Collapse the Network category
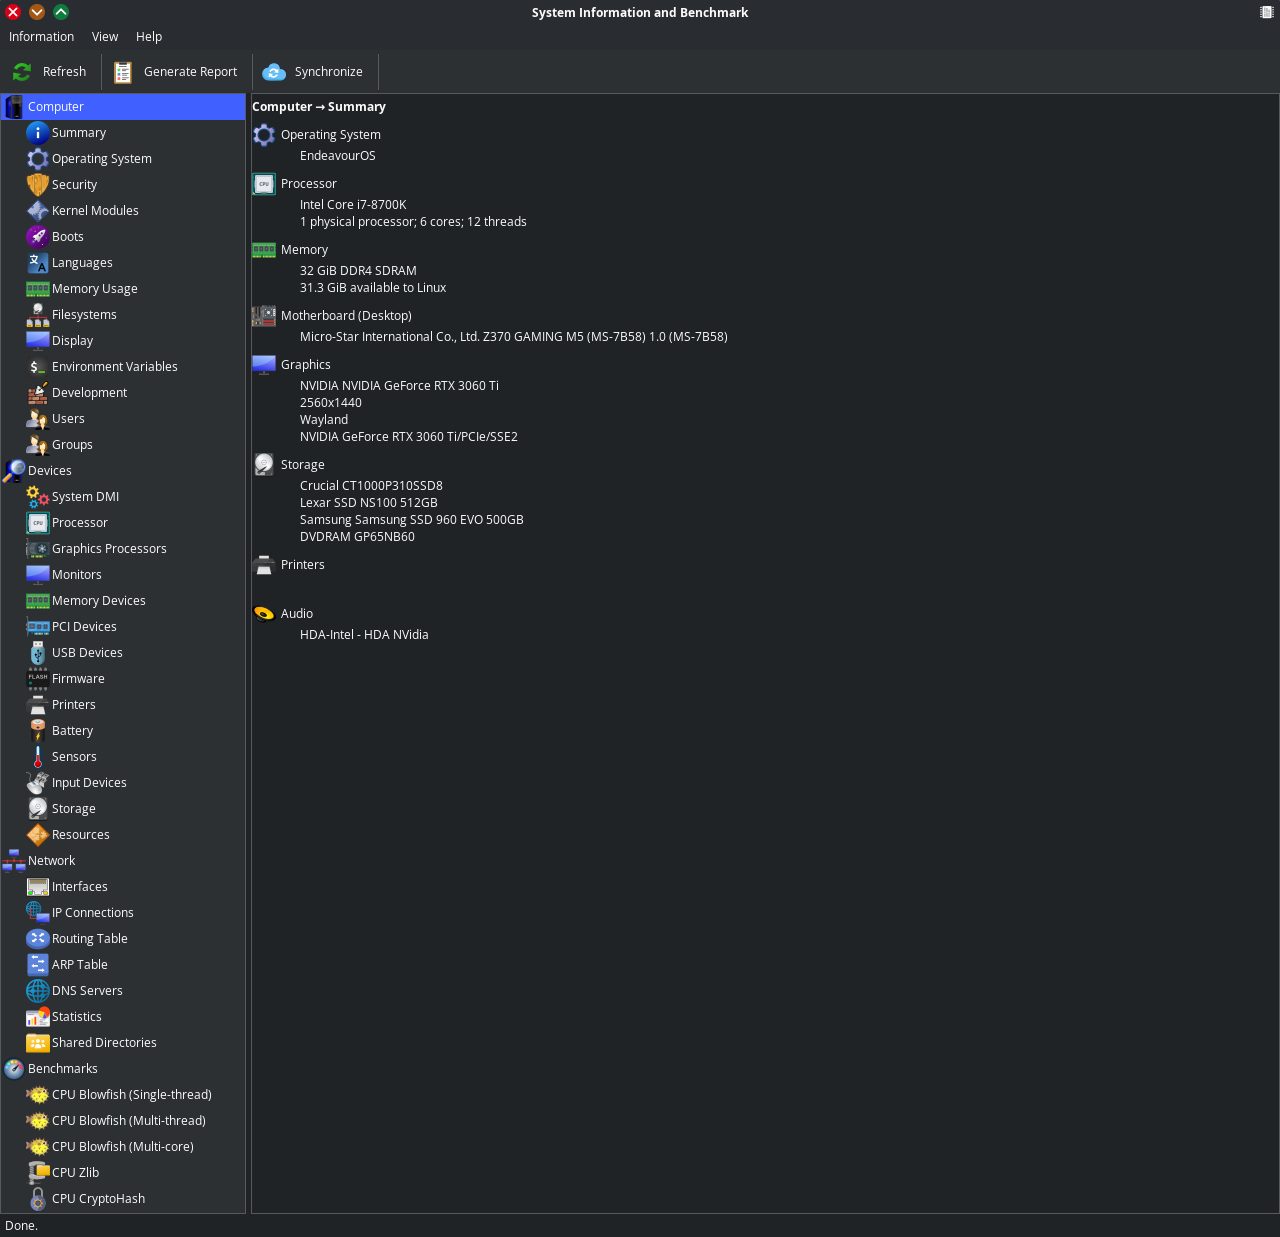 [51, 861]
